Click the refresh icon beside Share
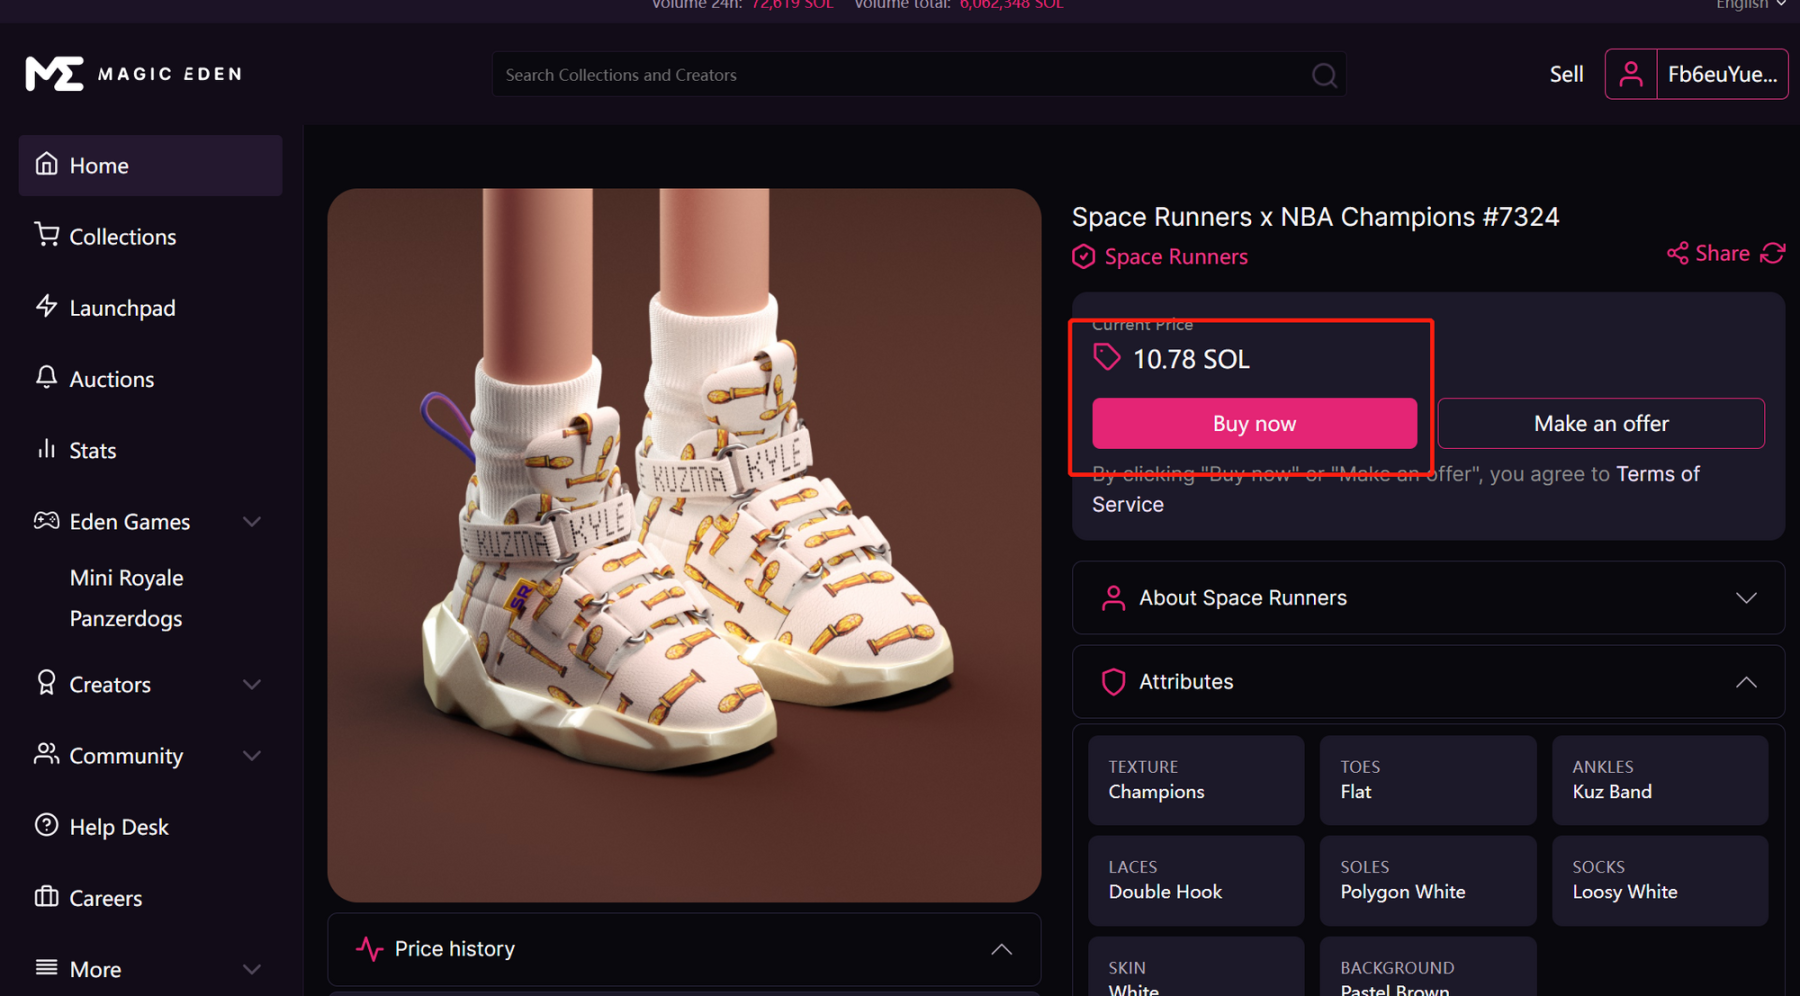The image size is (1800, 996). (x=1773, y=253)
